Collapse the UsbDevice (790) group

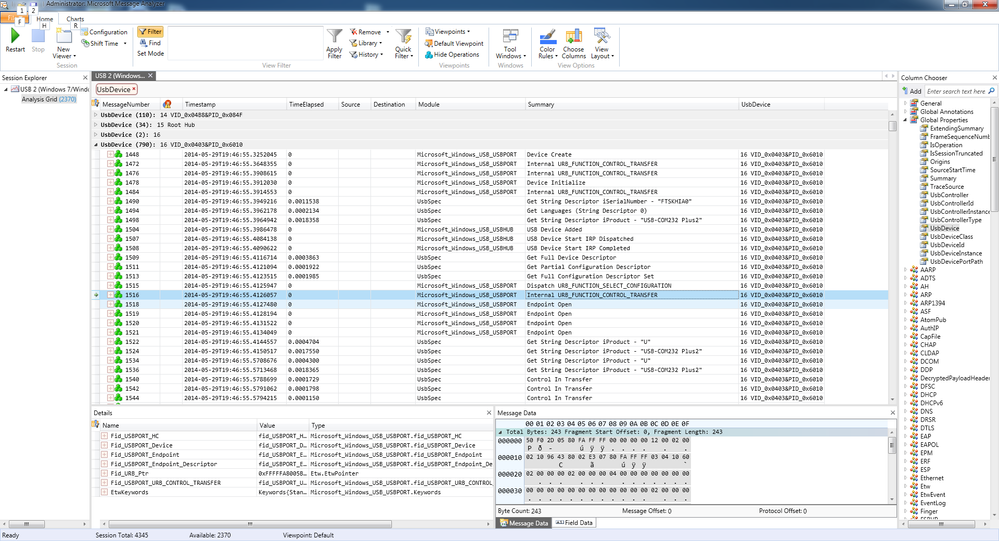96,145
